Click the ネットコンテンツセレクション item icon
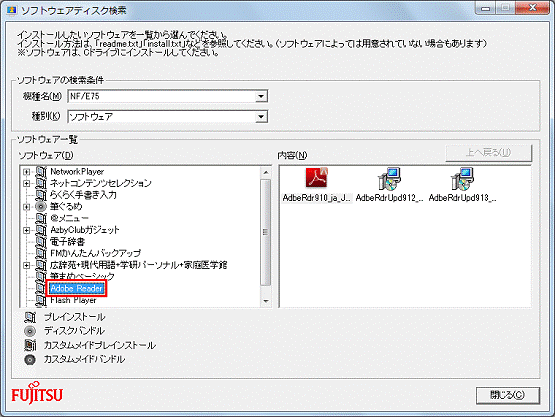The height and width of the screenshot is (417, 555). [x=41, y=183]
